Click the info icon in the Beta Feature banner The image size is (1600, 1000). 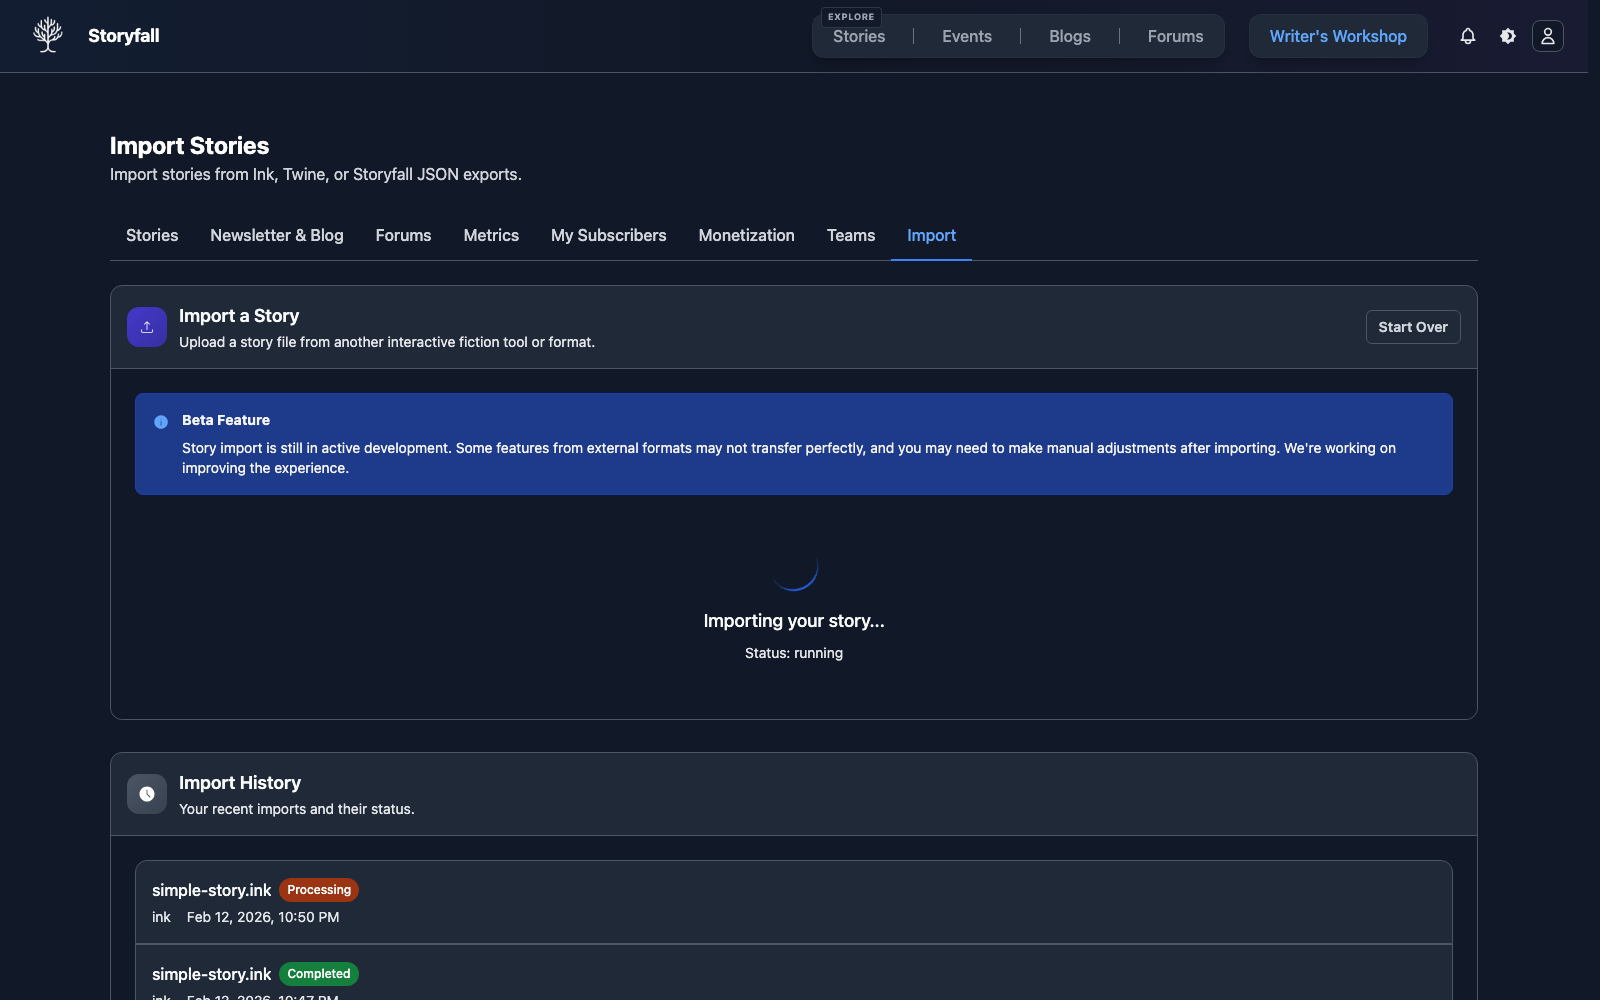click(161, 421)
